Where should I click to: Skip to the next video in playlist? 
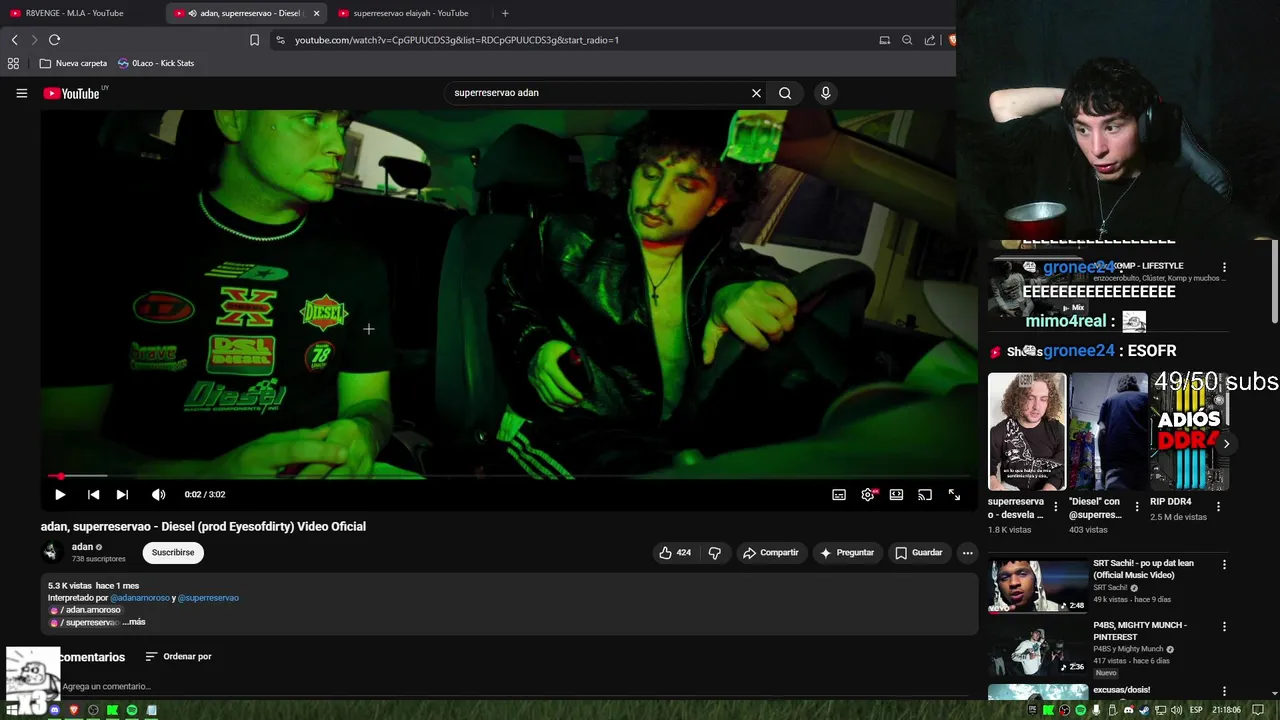(x=122, y=494)
